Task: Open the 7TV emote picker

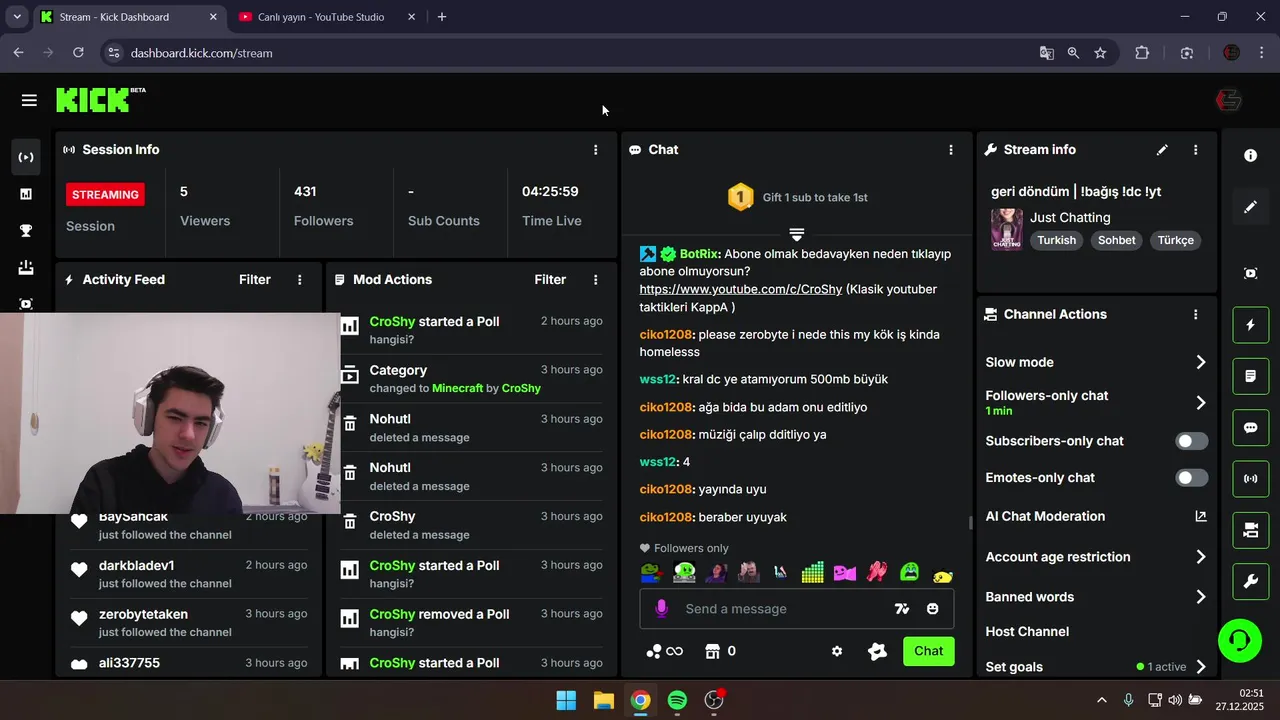Action: (902, 609)
